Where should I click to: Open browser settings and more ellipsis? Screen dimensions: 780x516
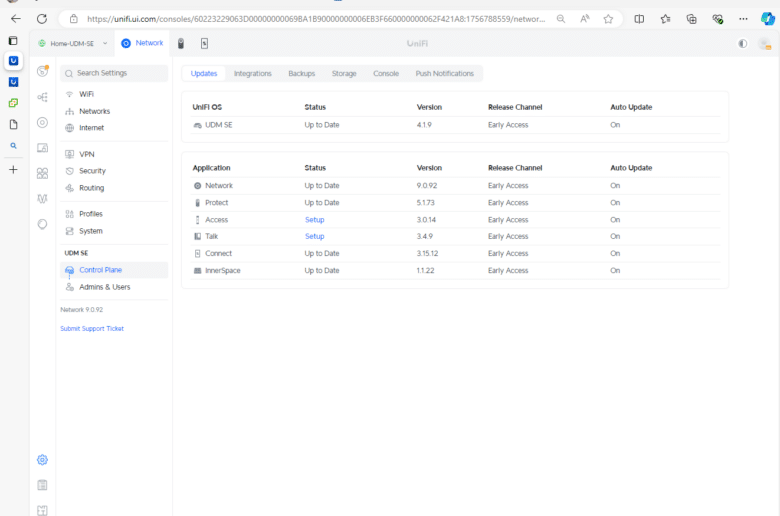(743, 19)
